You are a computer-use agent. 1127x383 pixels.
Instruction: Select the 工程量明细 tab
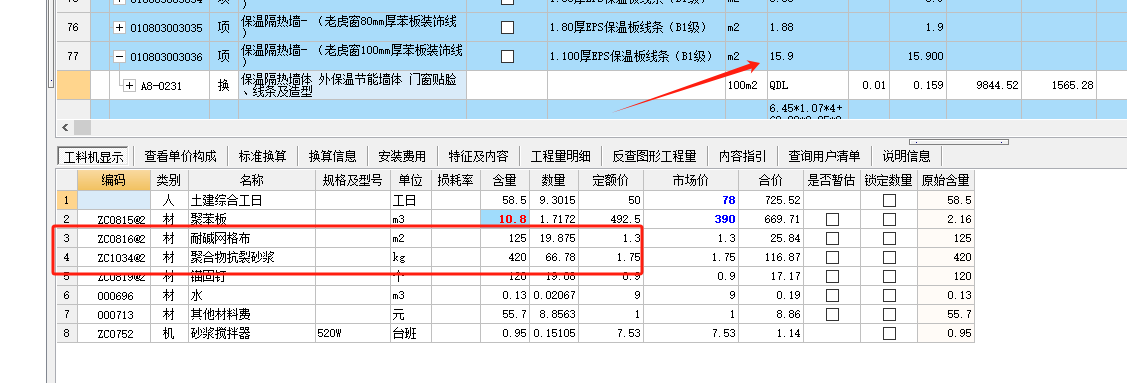click(x=561, y=156)
